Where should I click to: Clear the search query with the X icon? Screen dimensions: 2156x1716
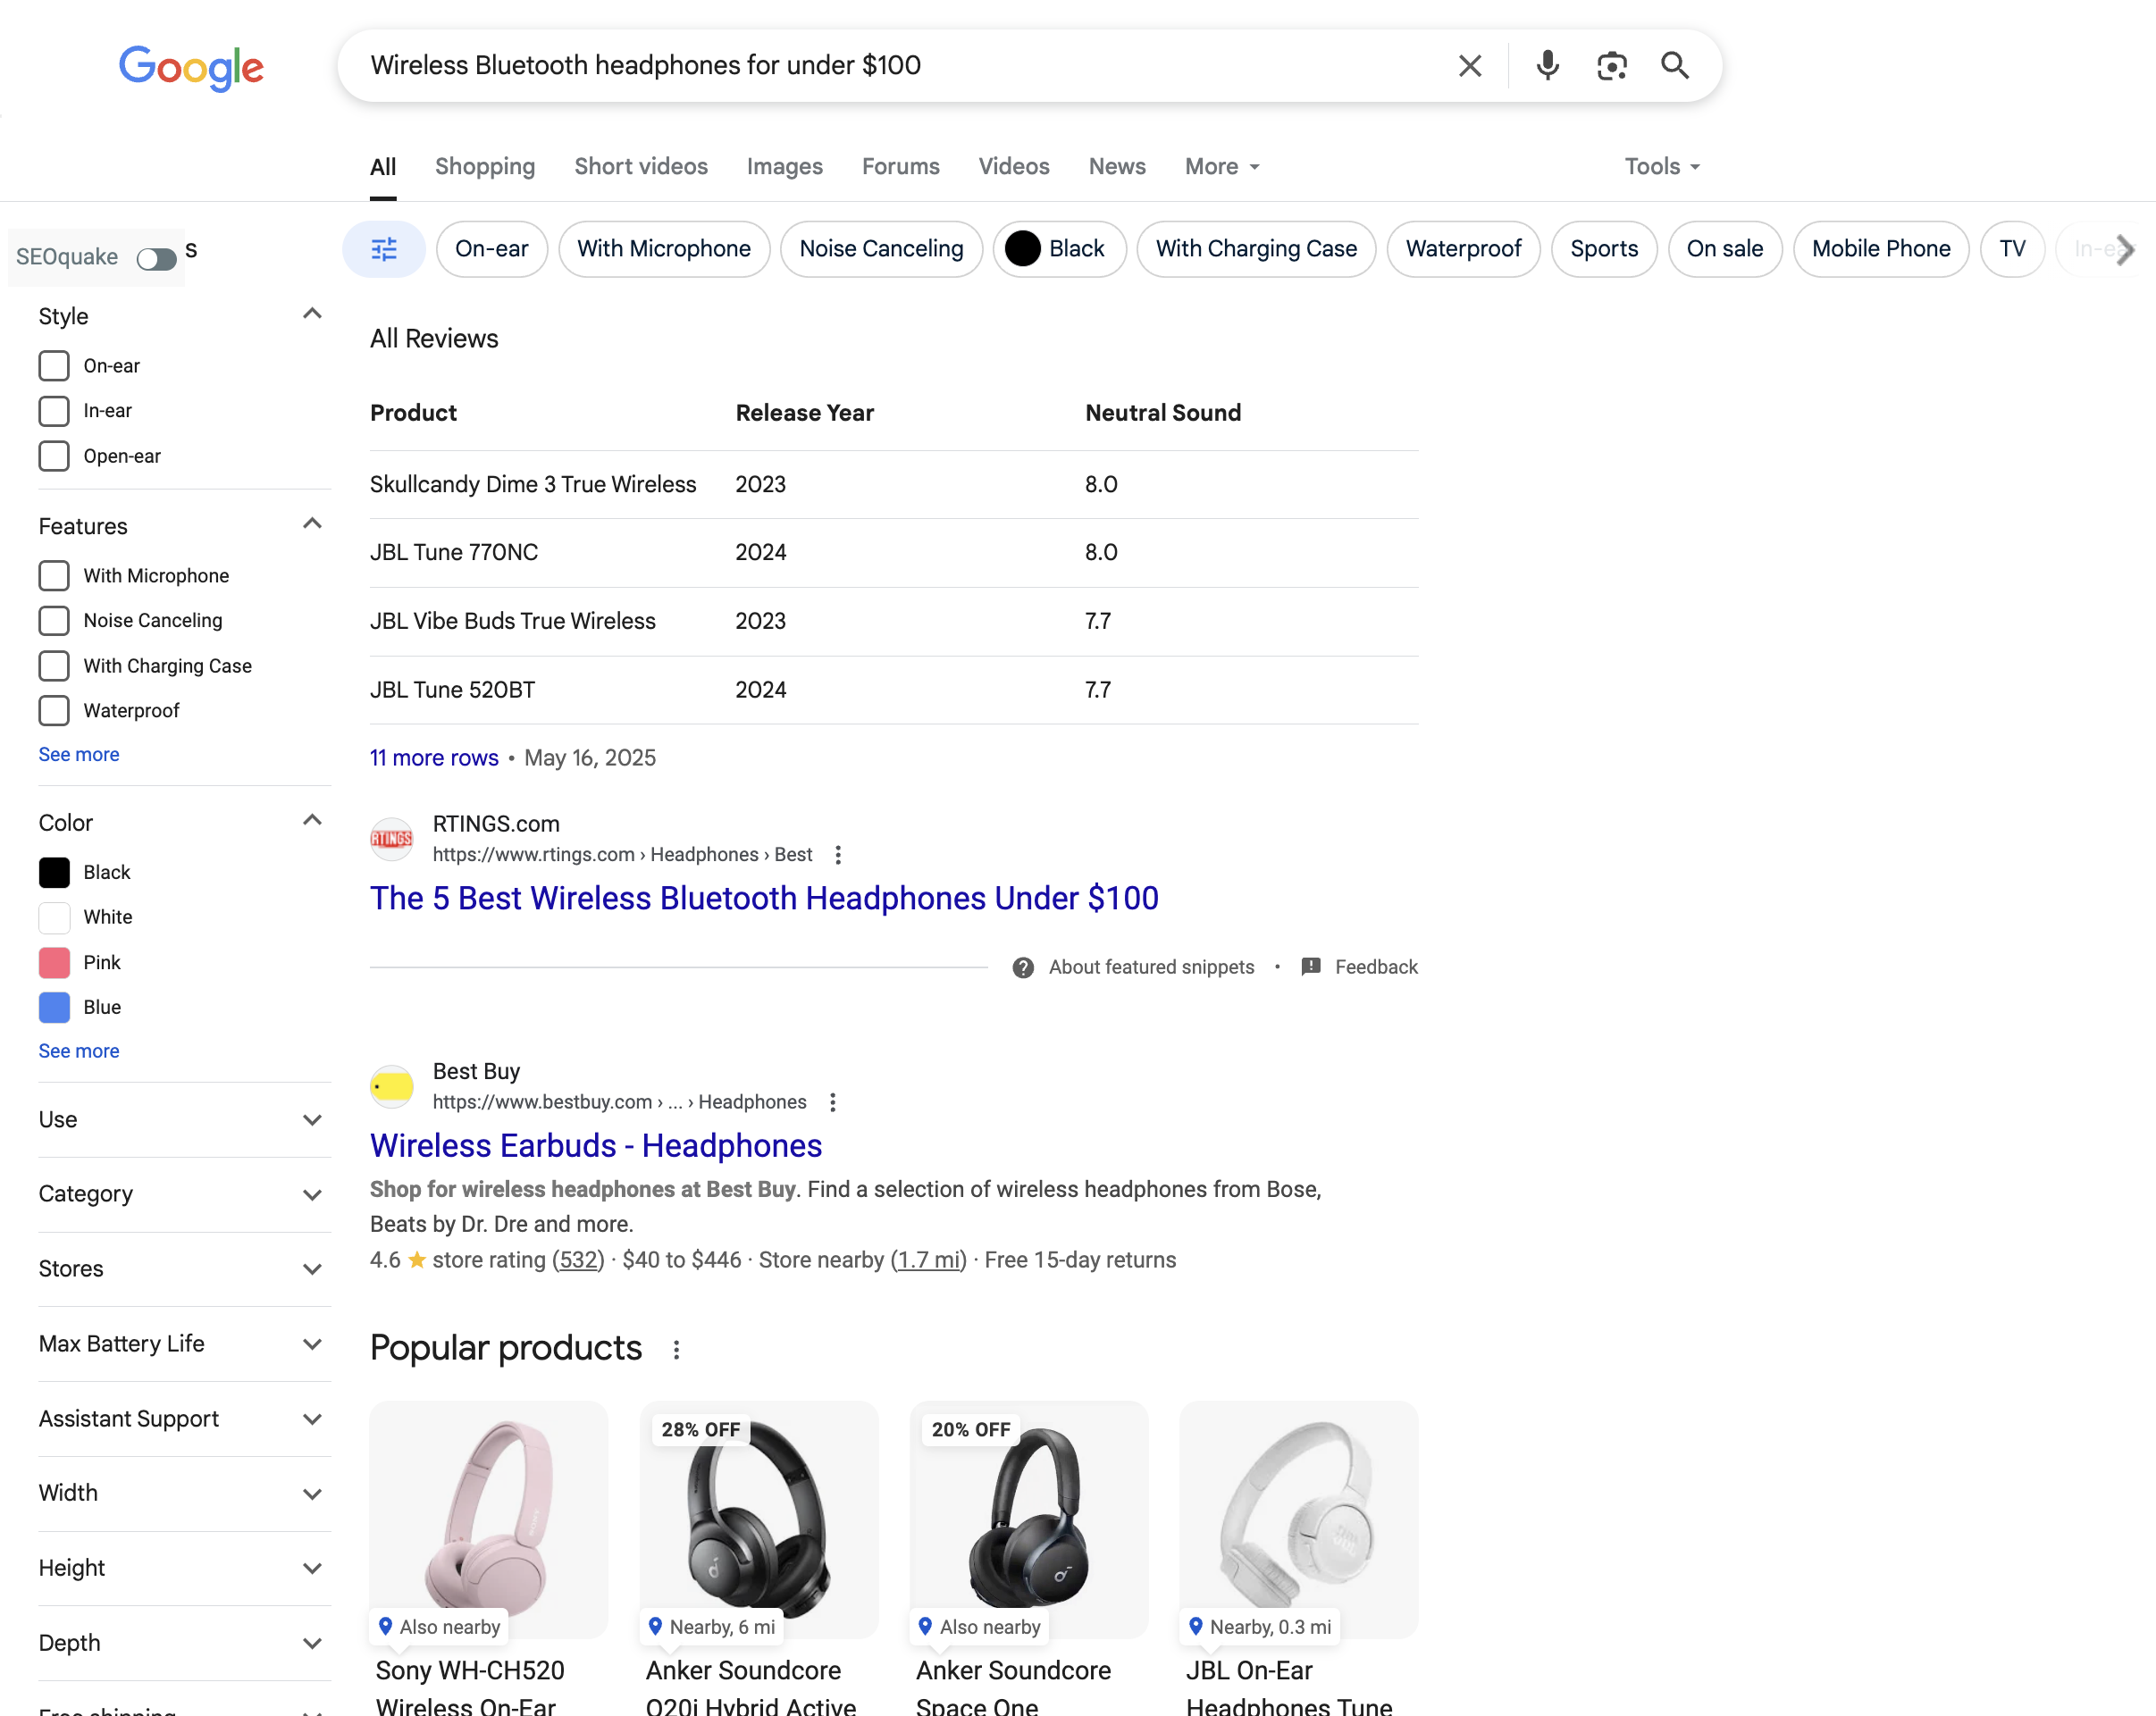1470,65
